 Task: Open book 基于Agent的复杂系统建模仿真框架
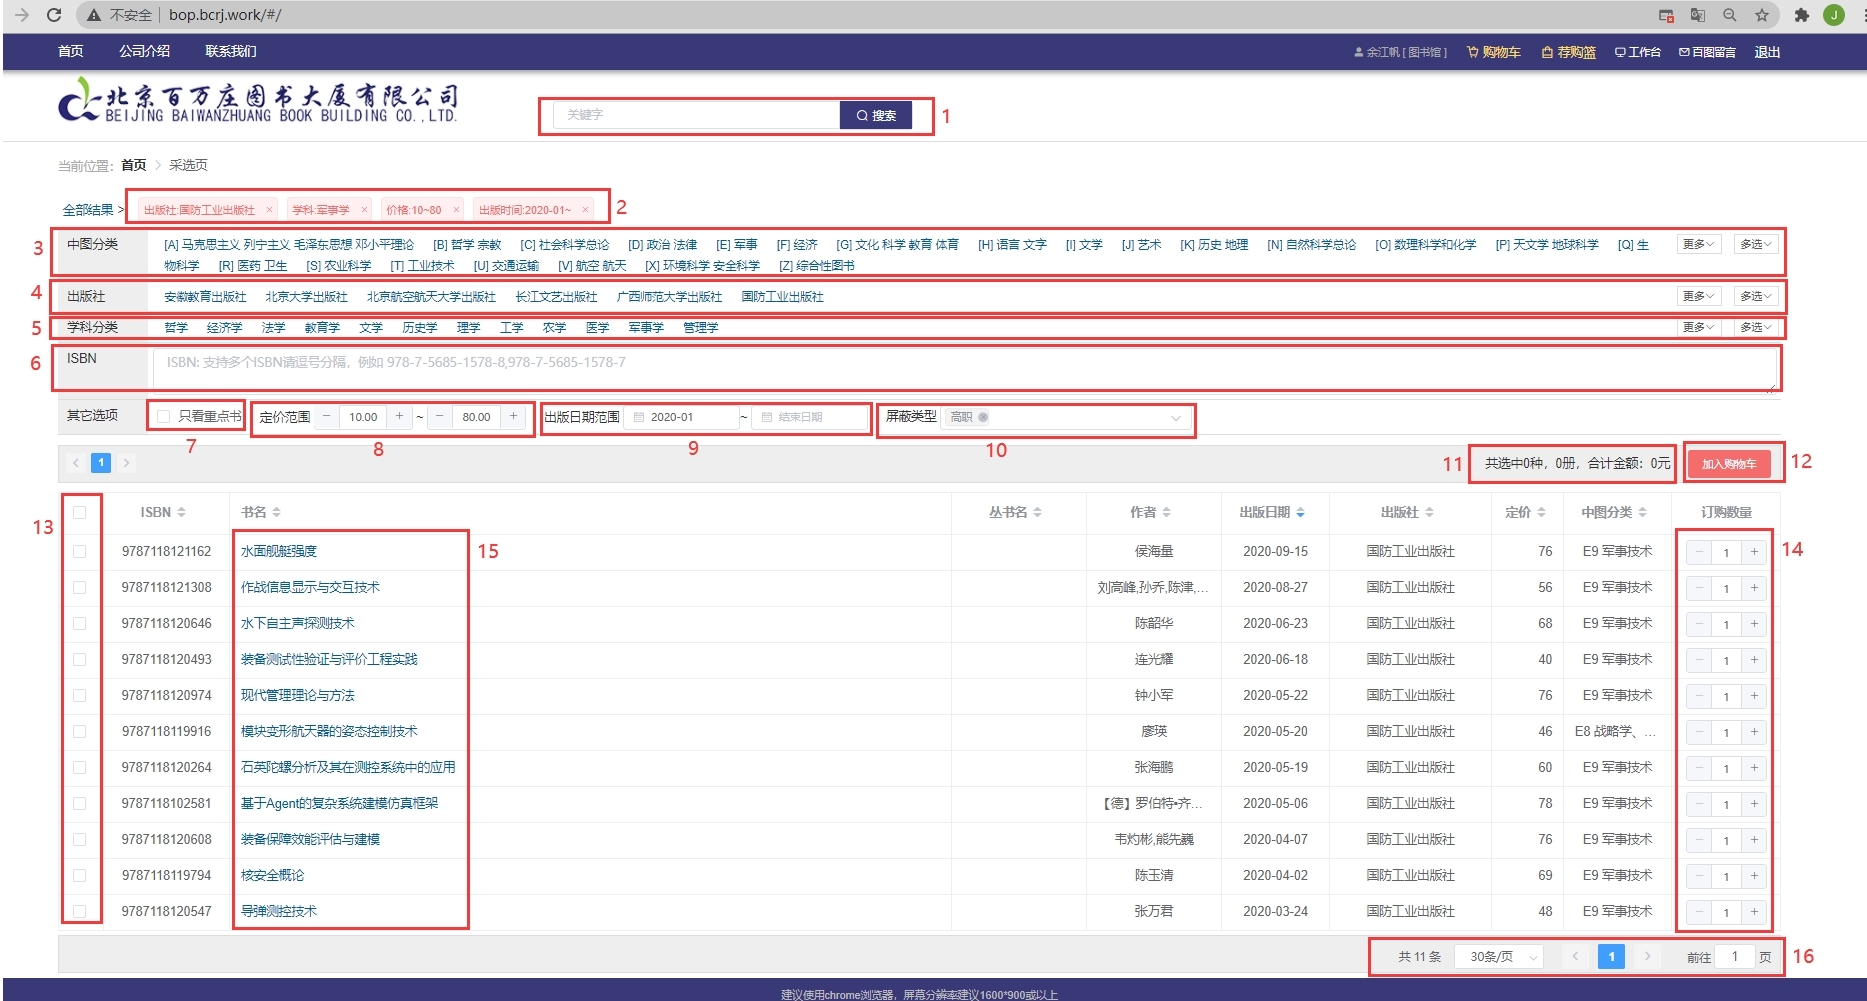coord(339,803)
